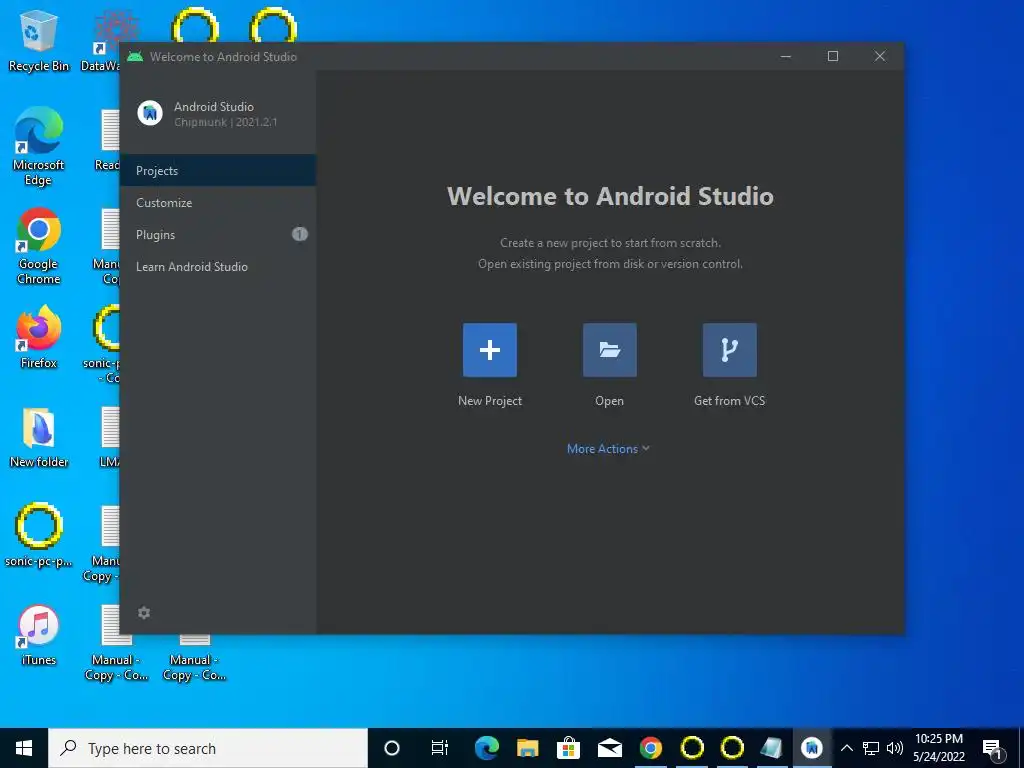Click the Get from VCS label

[729, 401]
